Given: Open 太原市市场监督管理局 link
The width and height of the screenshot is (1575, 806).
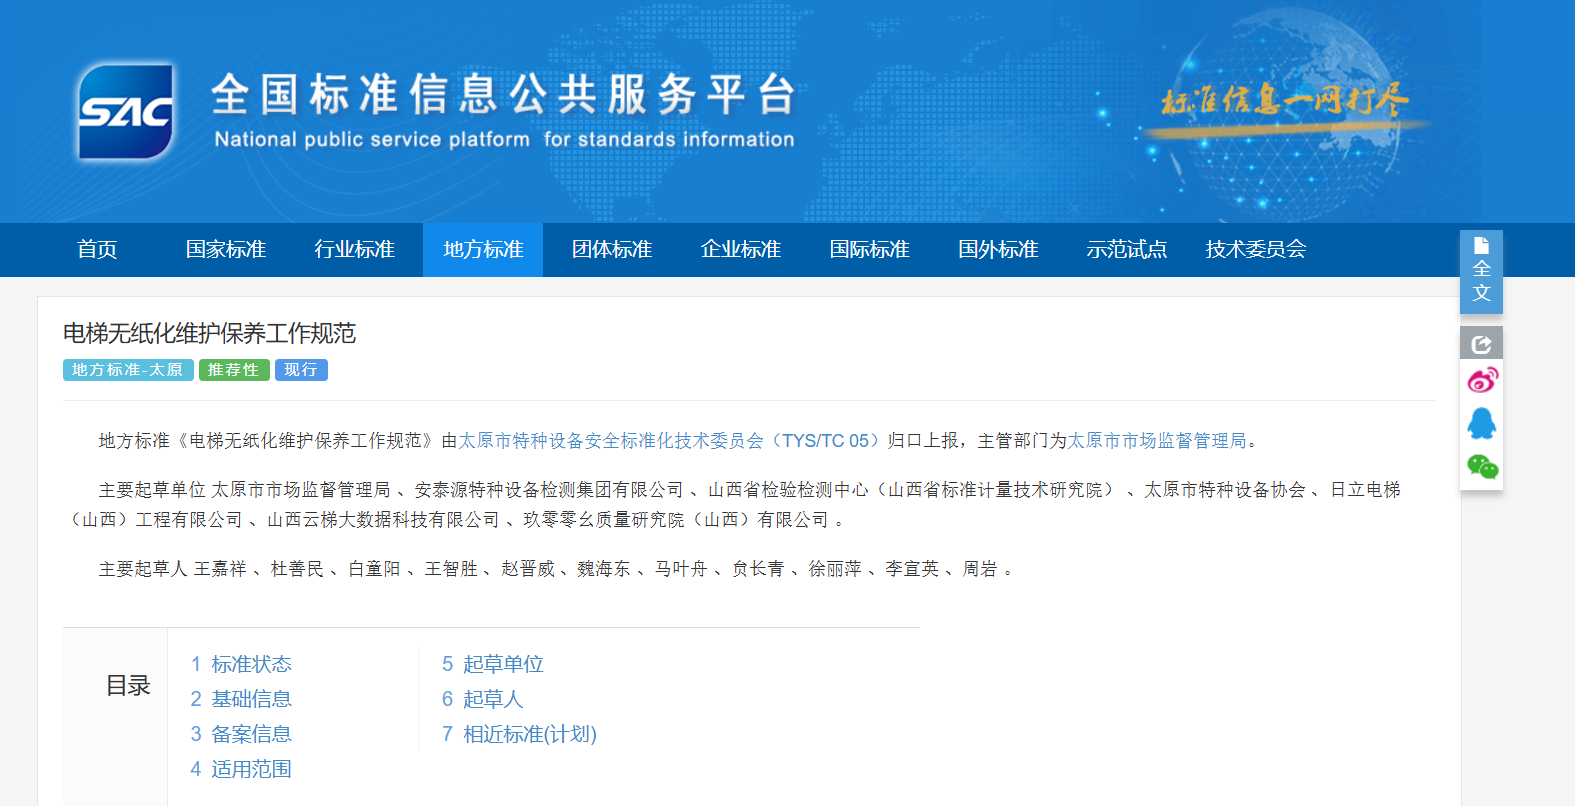Looking at the screenshot, I should 1157,441.
